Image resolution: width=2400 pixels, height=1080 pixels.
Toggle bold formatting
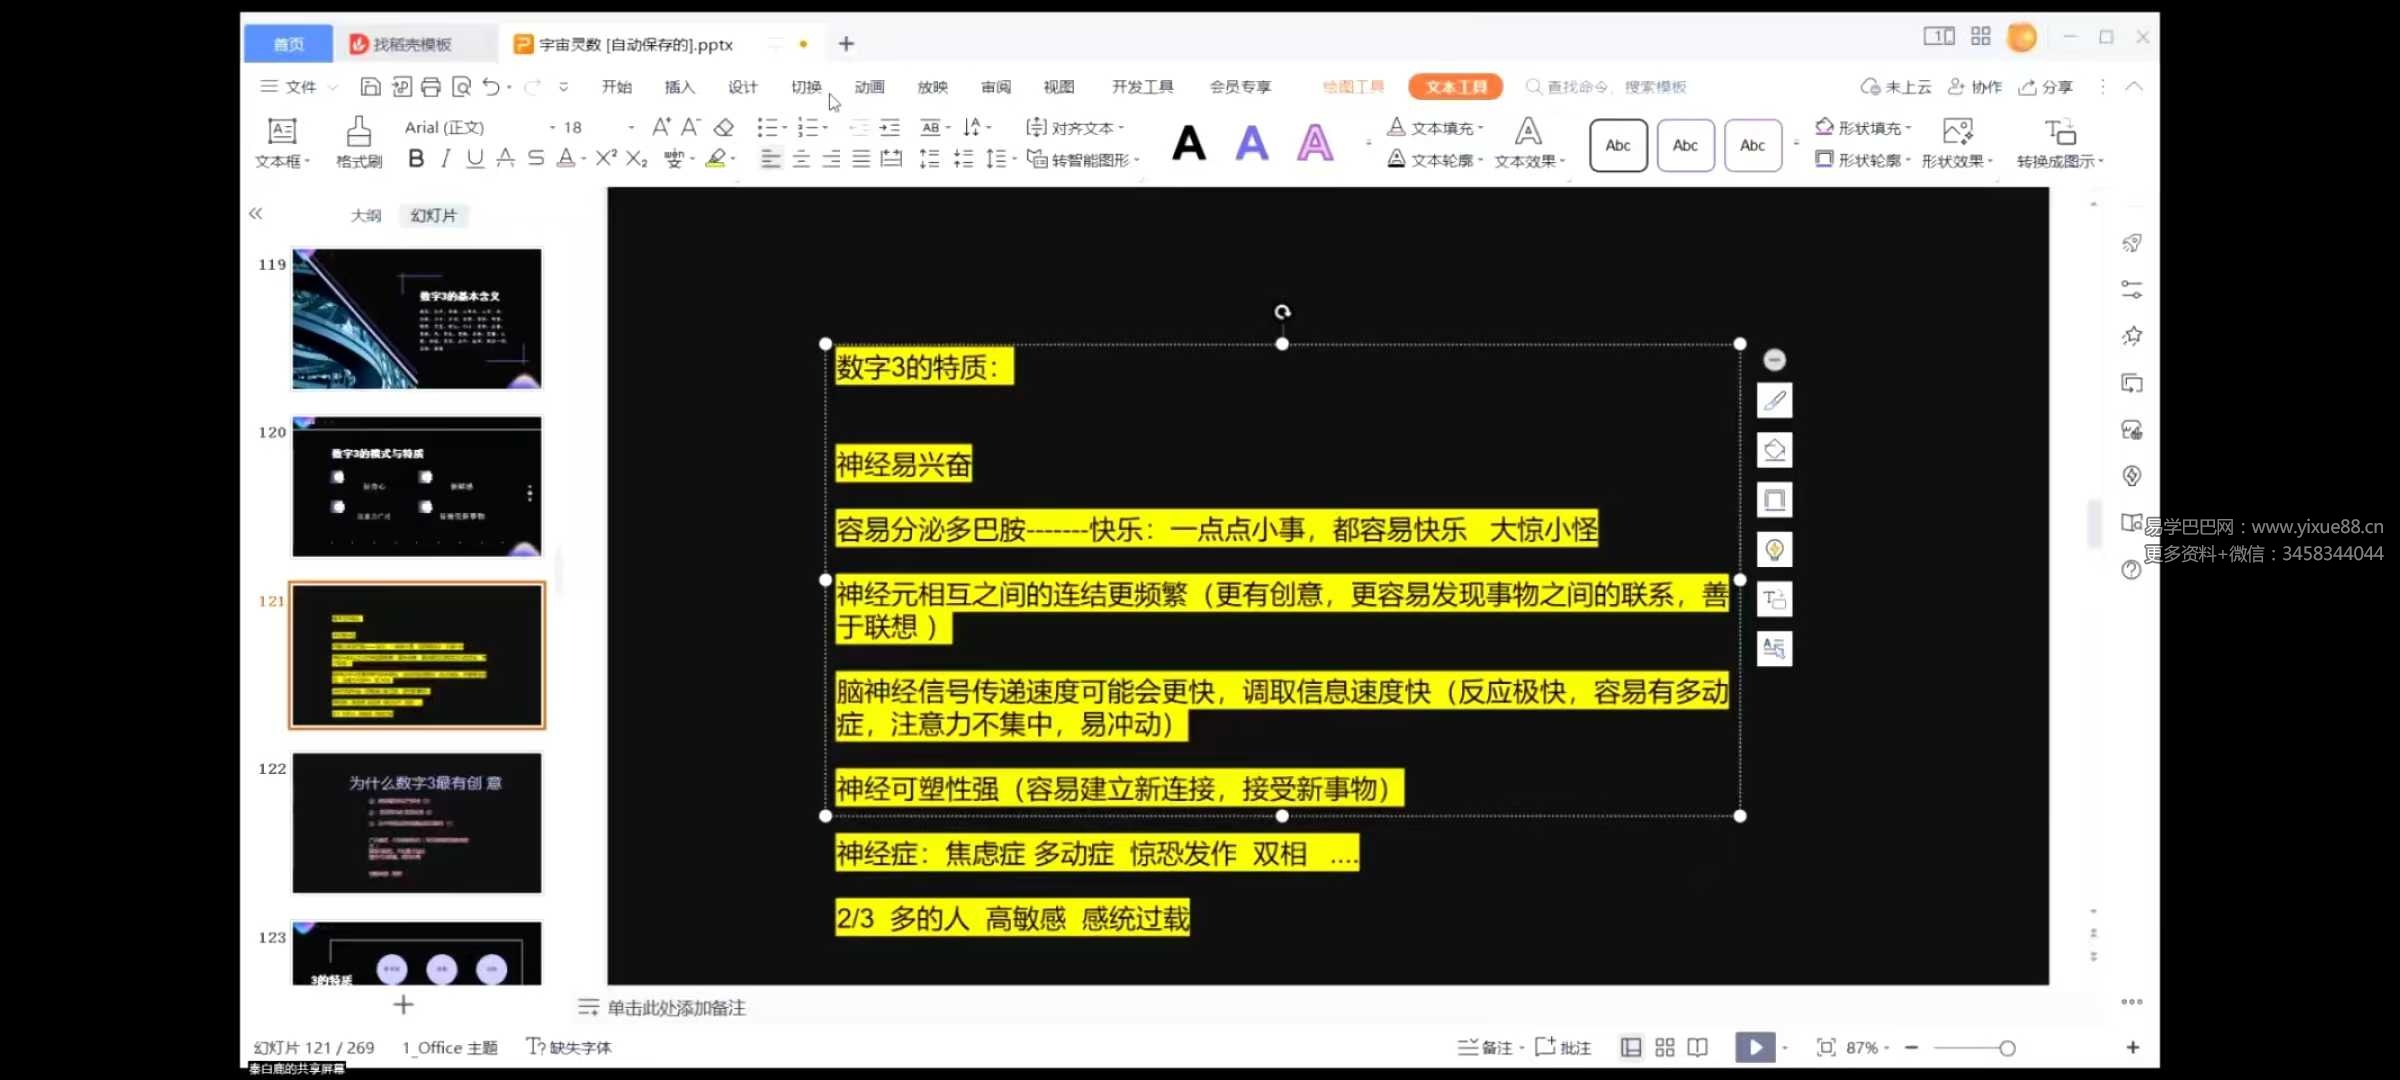(416, 159)
